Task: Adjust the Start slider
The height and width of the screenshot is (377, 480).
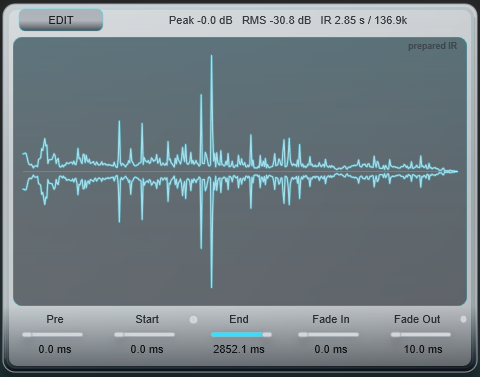Action: pyautogui.click(x=144, y=334)
